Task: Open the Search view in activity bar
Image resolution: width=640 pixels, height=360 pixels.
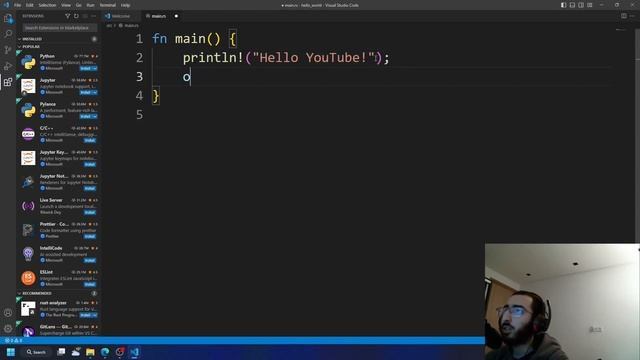Action: (x=8, y=34)
